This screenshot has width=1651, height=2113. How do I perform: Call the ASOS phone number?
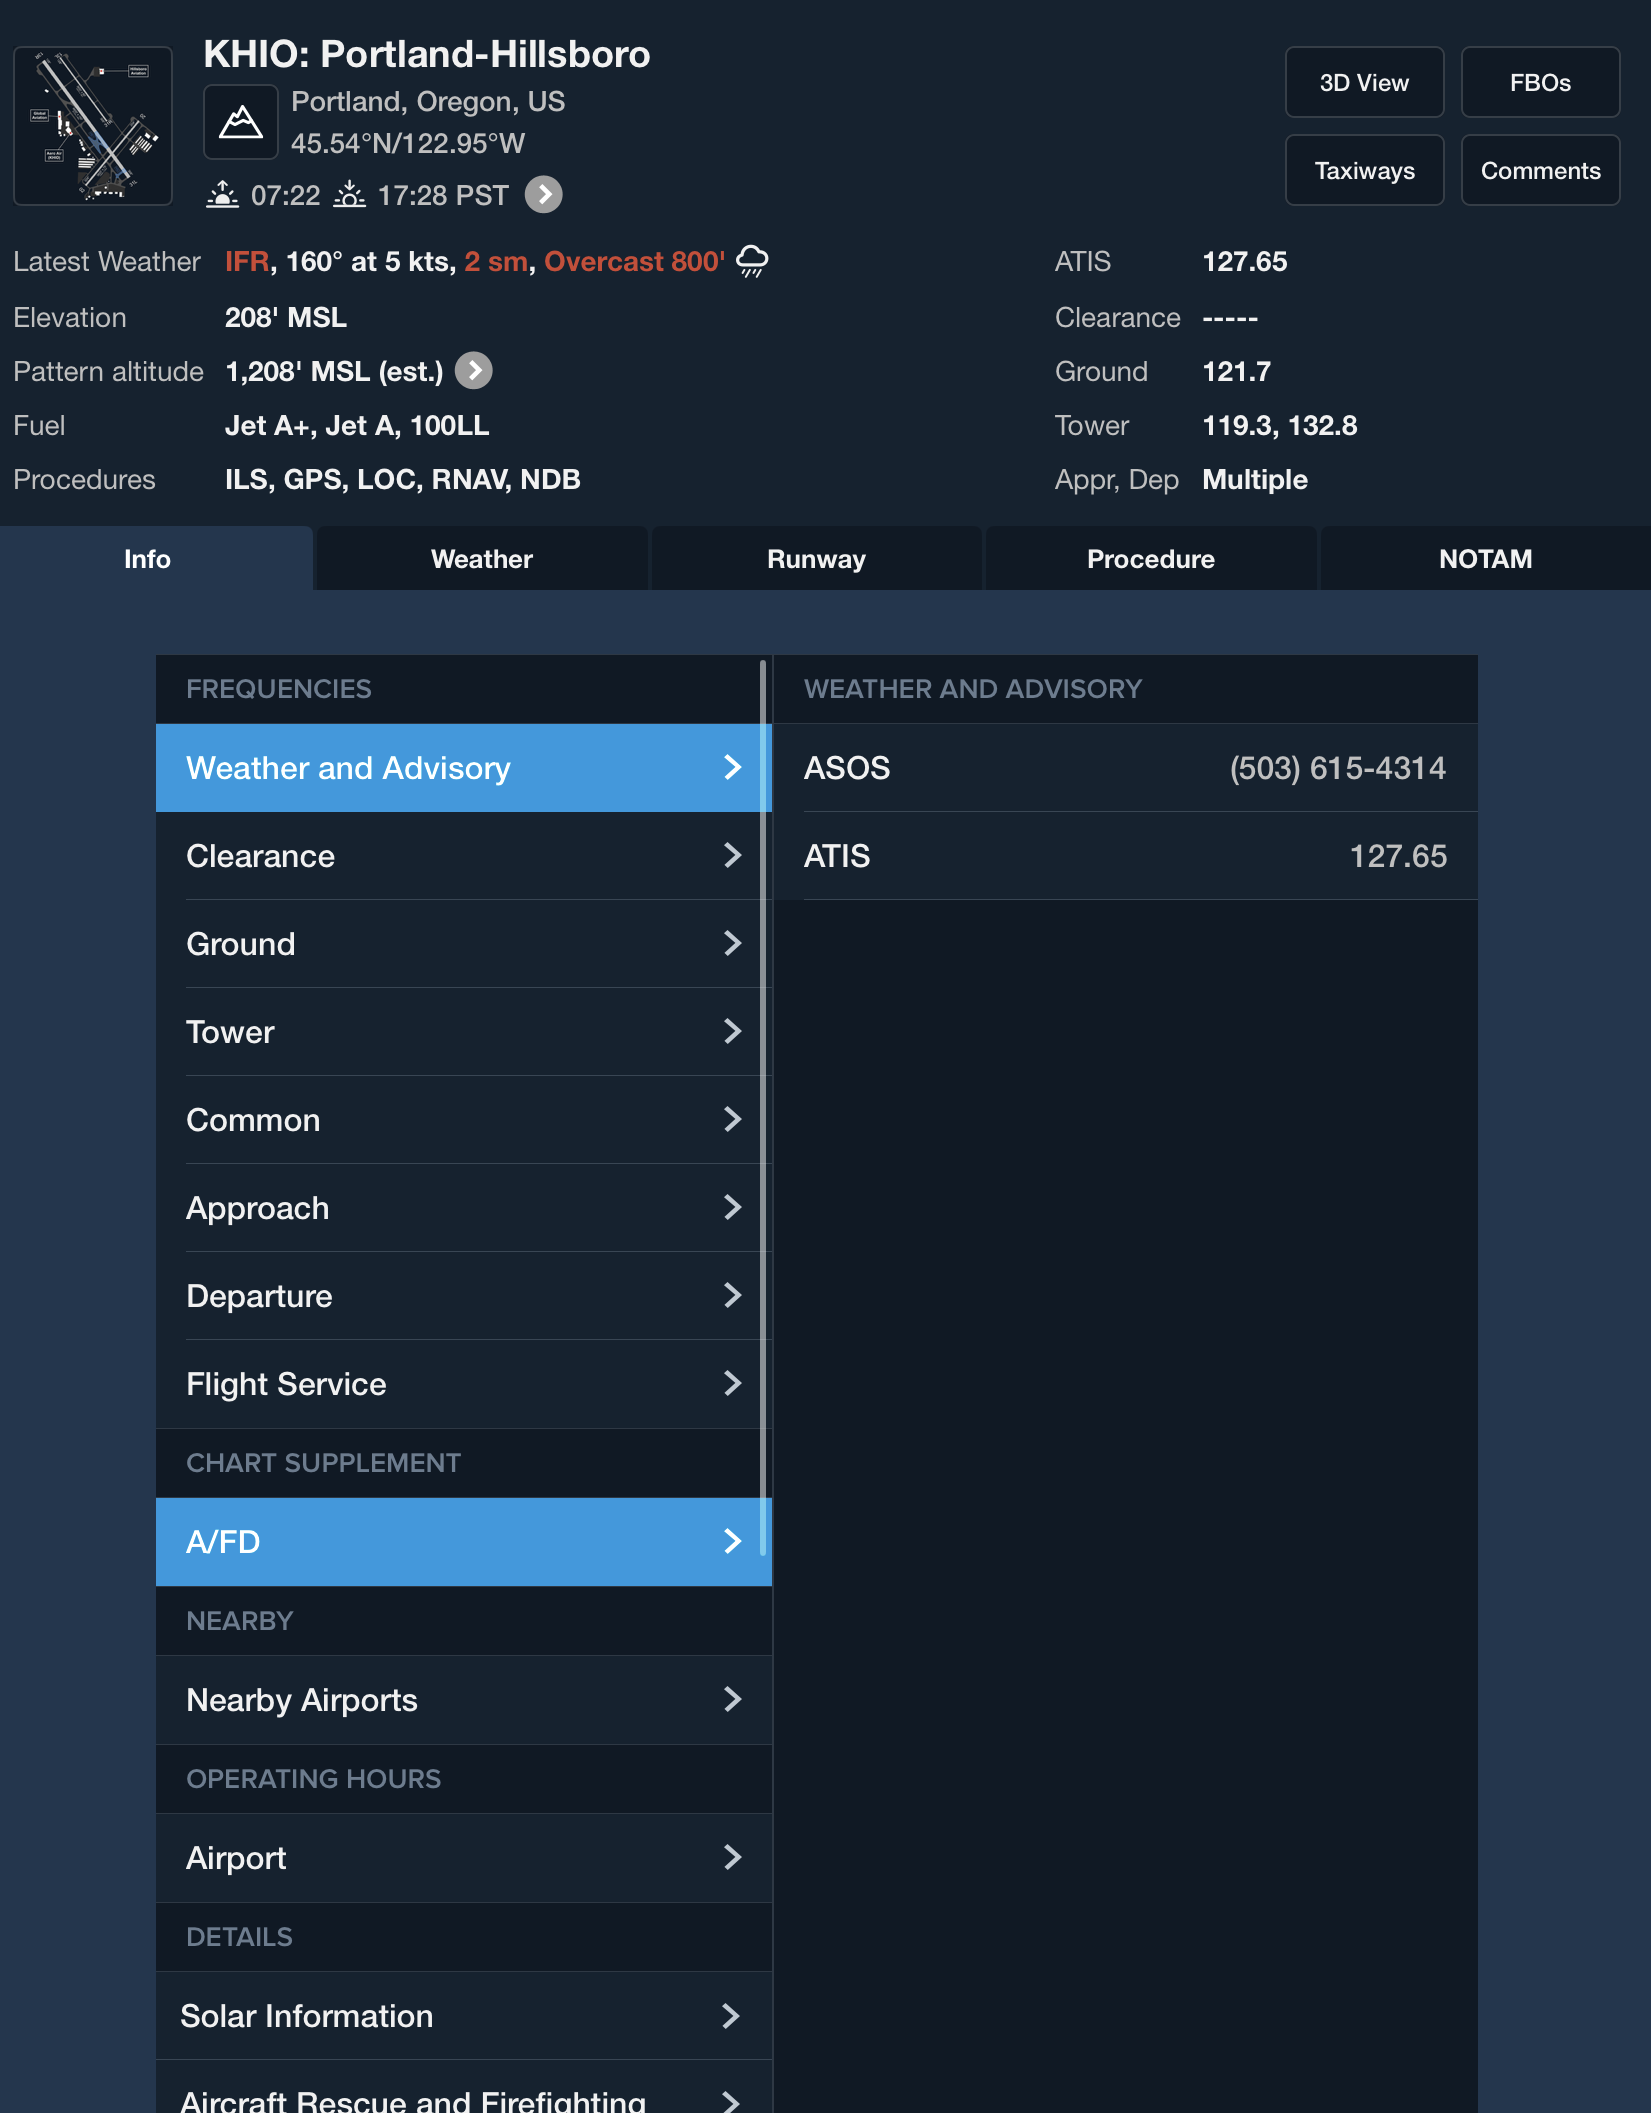point(1337,768)
